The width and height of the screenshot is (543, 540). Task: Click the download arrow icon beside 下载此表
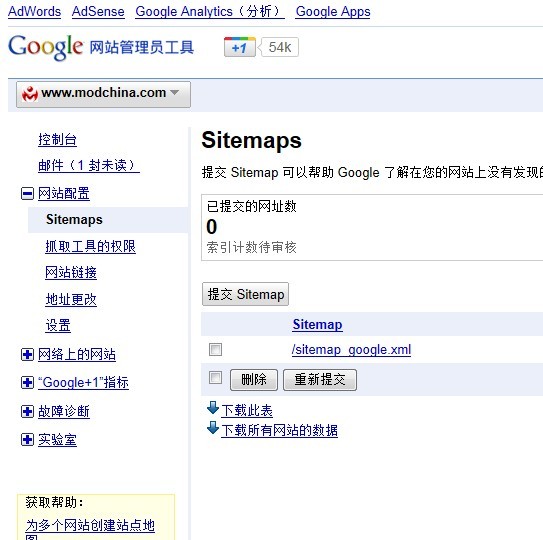pyautogui.click(x=213, y=408)
